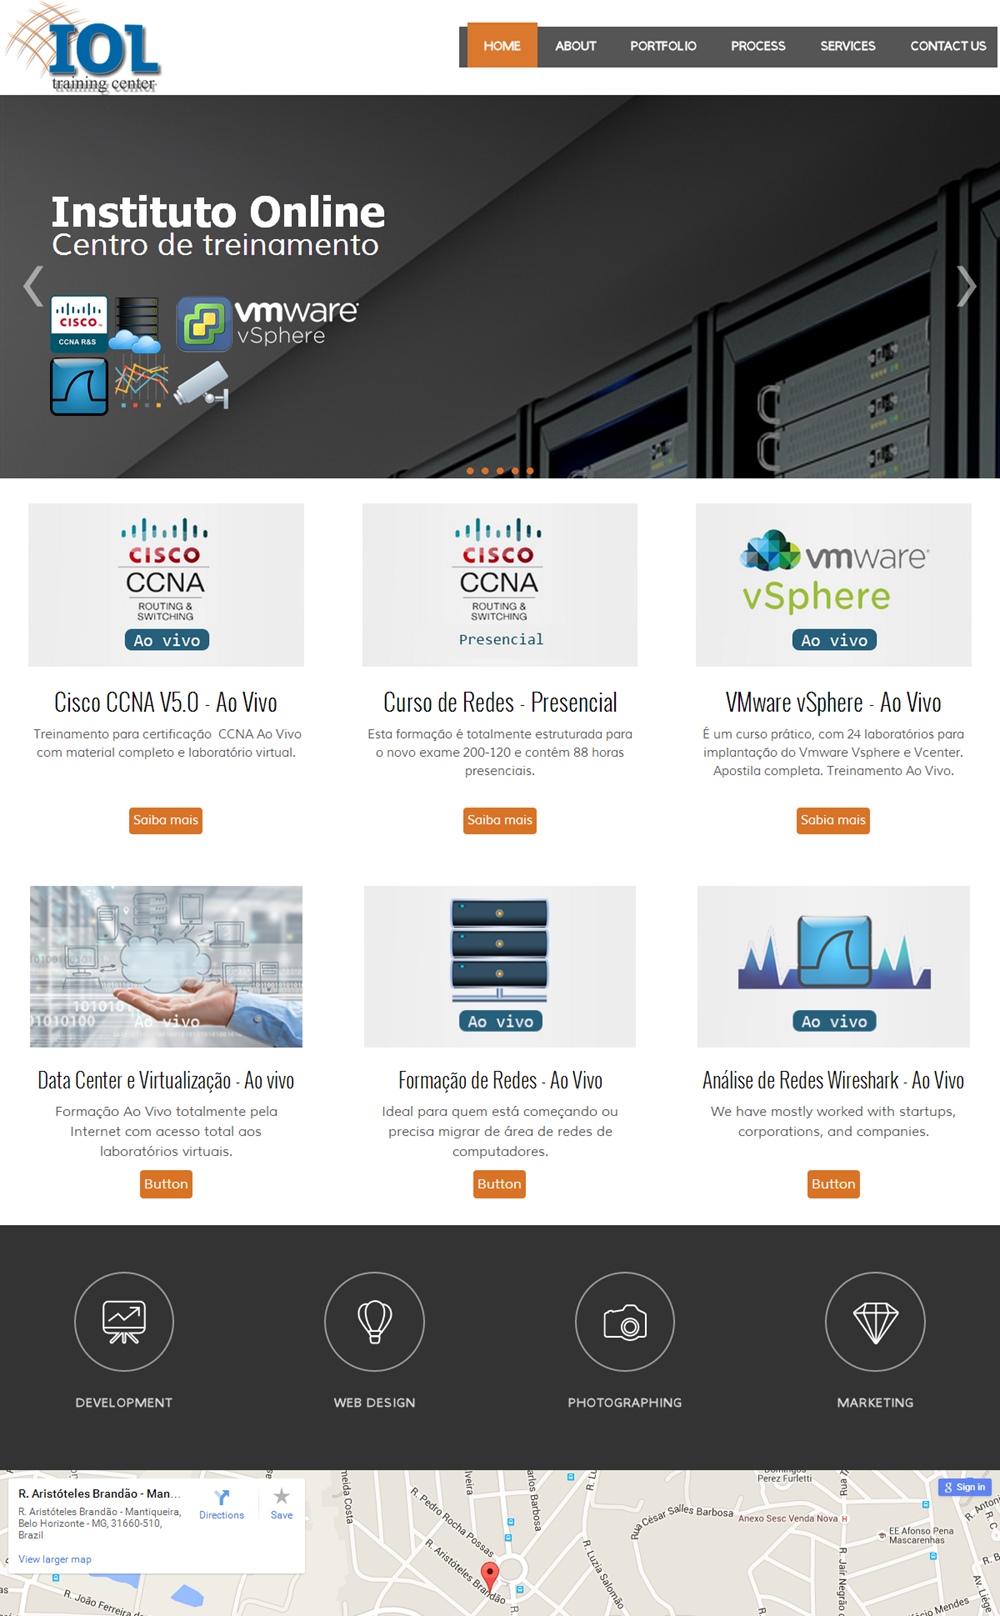Go to the ABOUT page
Screen dimensions: 1000x1616
(576, 46)
